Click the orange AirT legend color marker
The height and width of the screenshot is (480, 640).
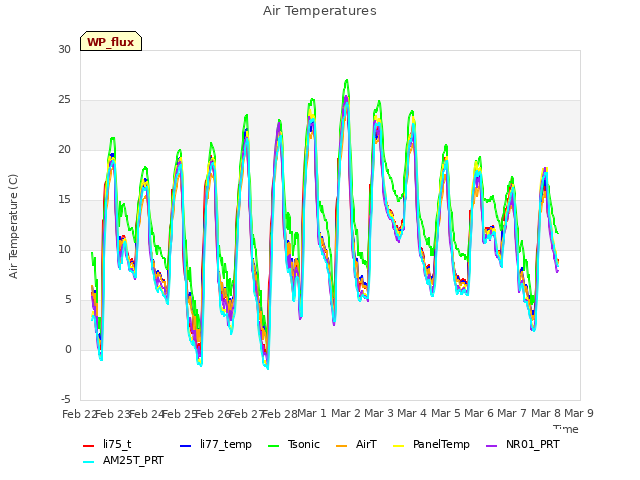point(342,446)
